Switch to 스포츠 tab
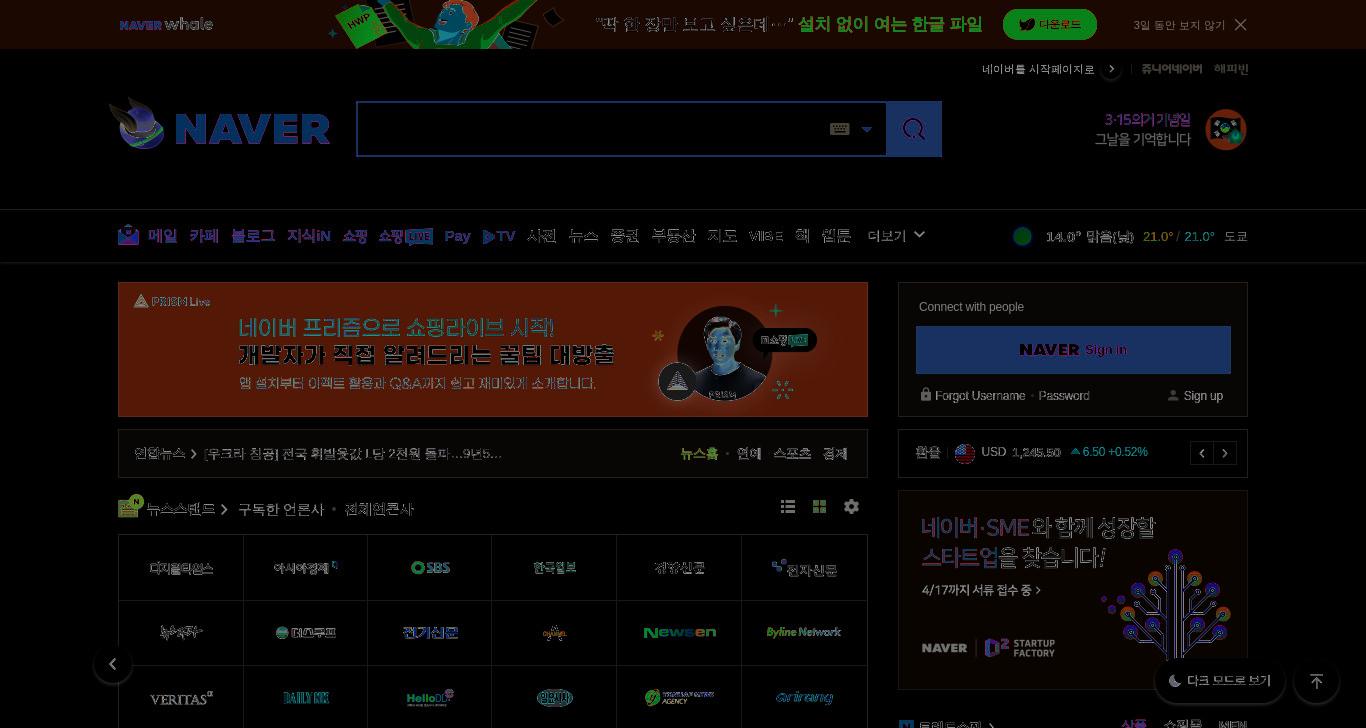This screenshot has width=1366, height=728. tap(792, 454)
